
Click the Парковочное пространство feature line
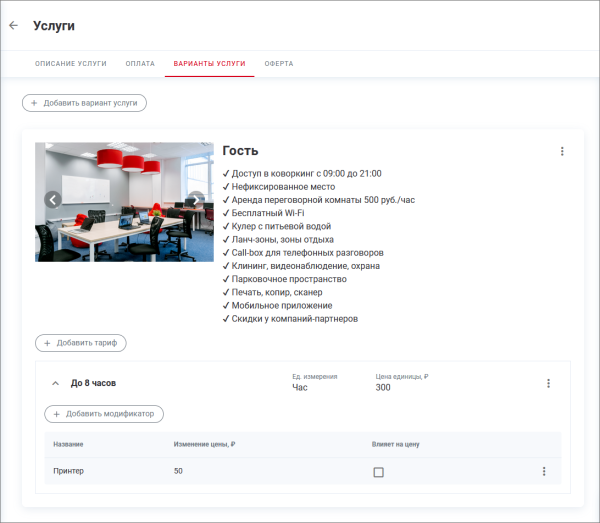284,279
